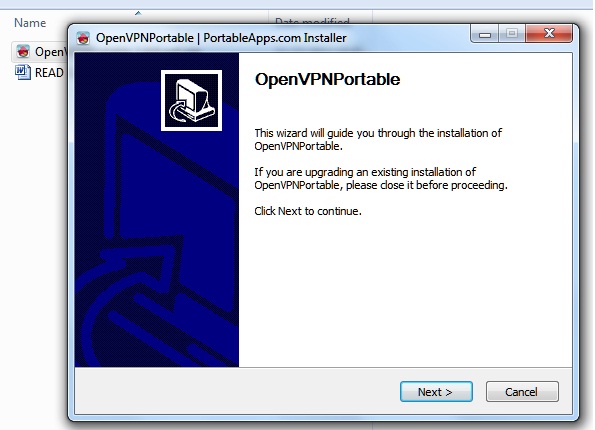Close the installer with the X button

click(x=549, y=33)
